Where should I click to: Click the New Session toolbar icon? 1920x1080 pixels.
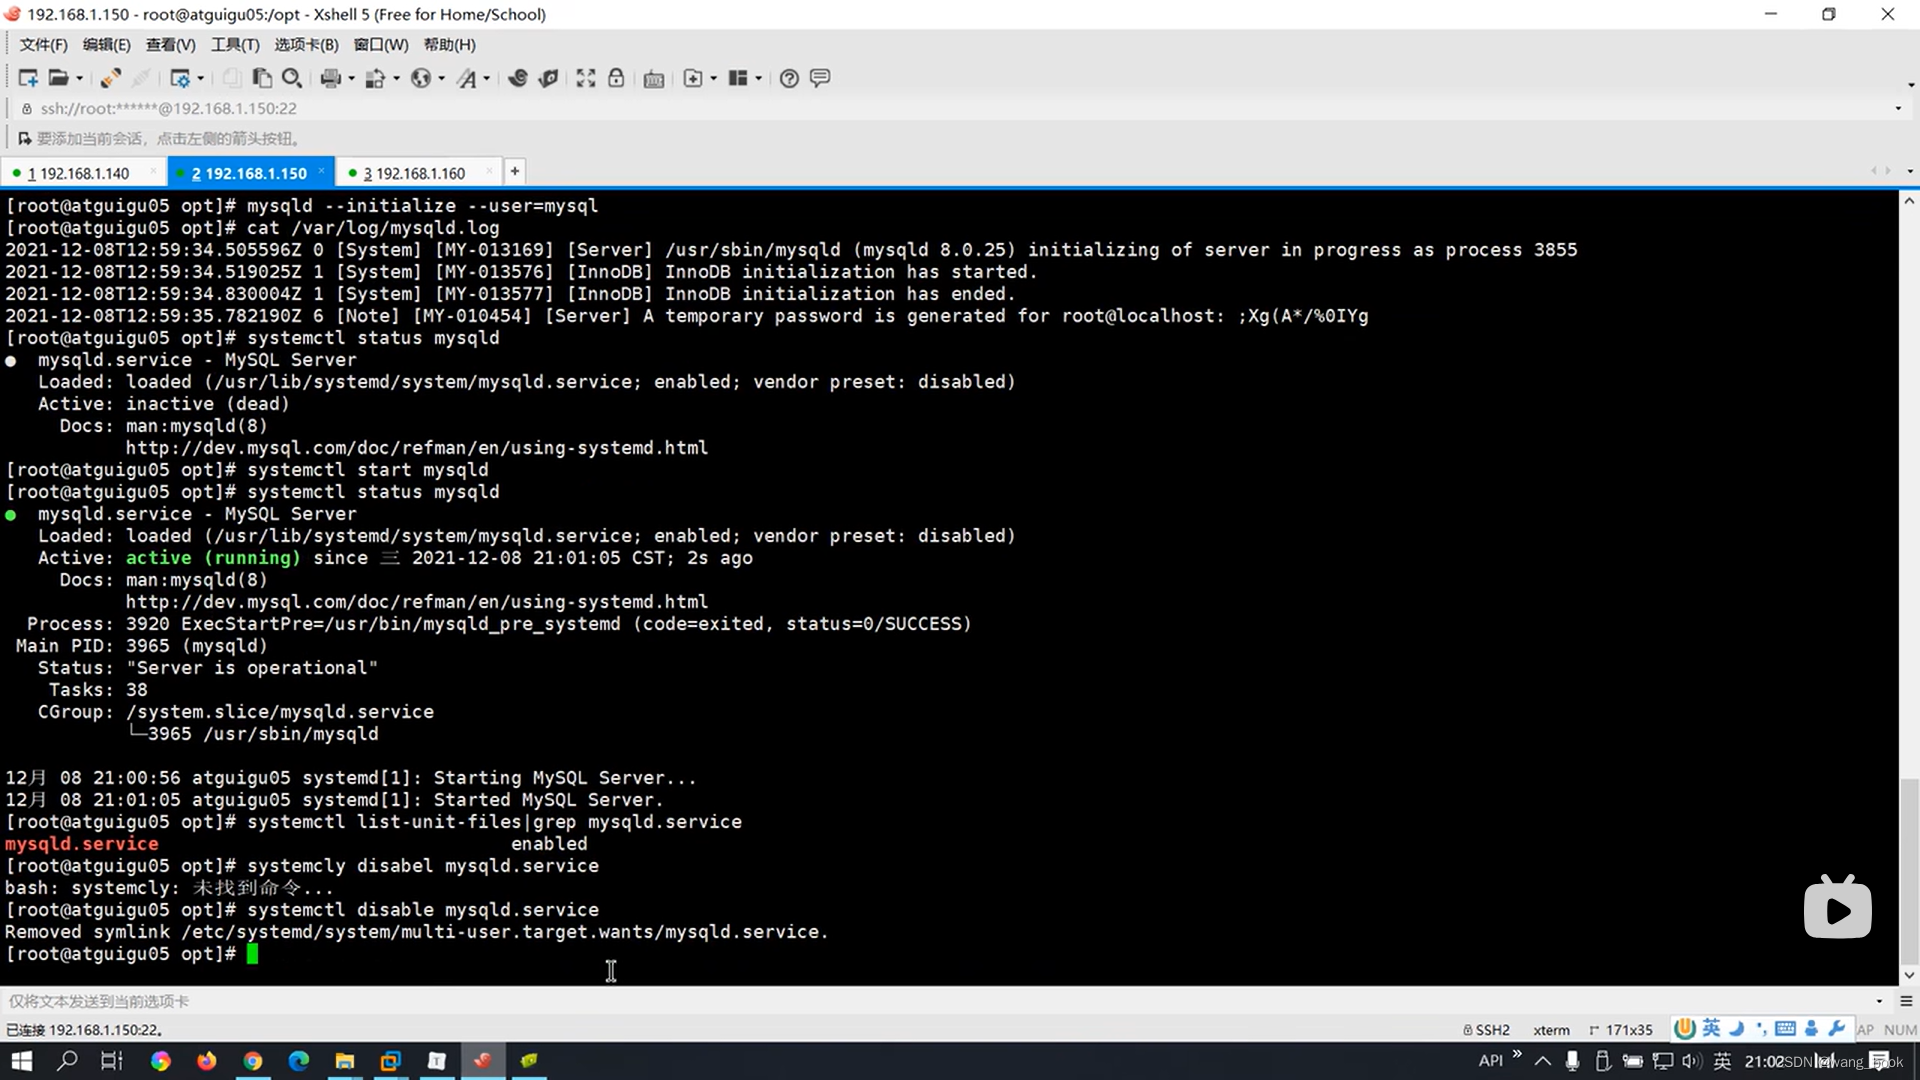point(27,78)
